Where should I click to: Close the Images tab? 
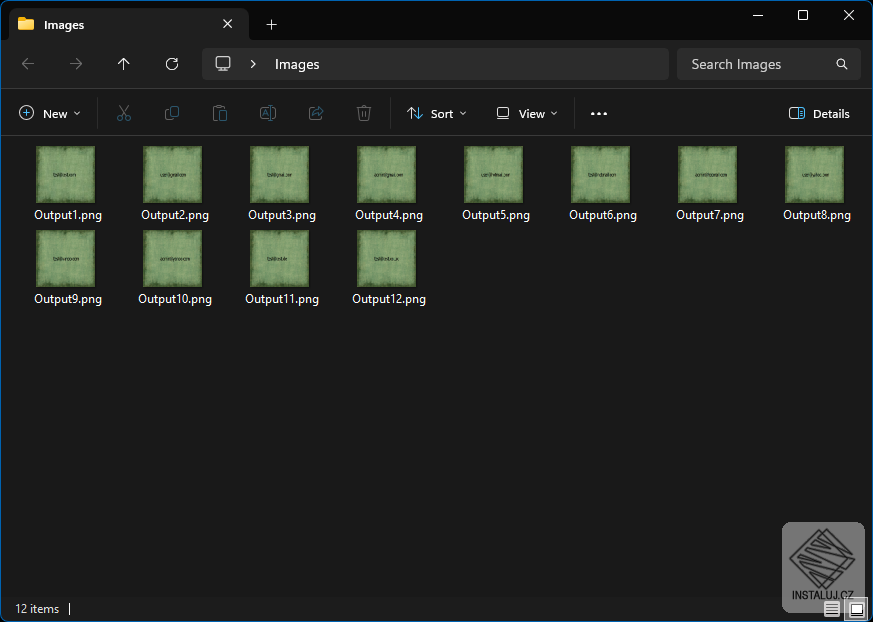227,24
